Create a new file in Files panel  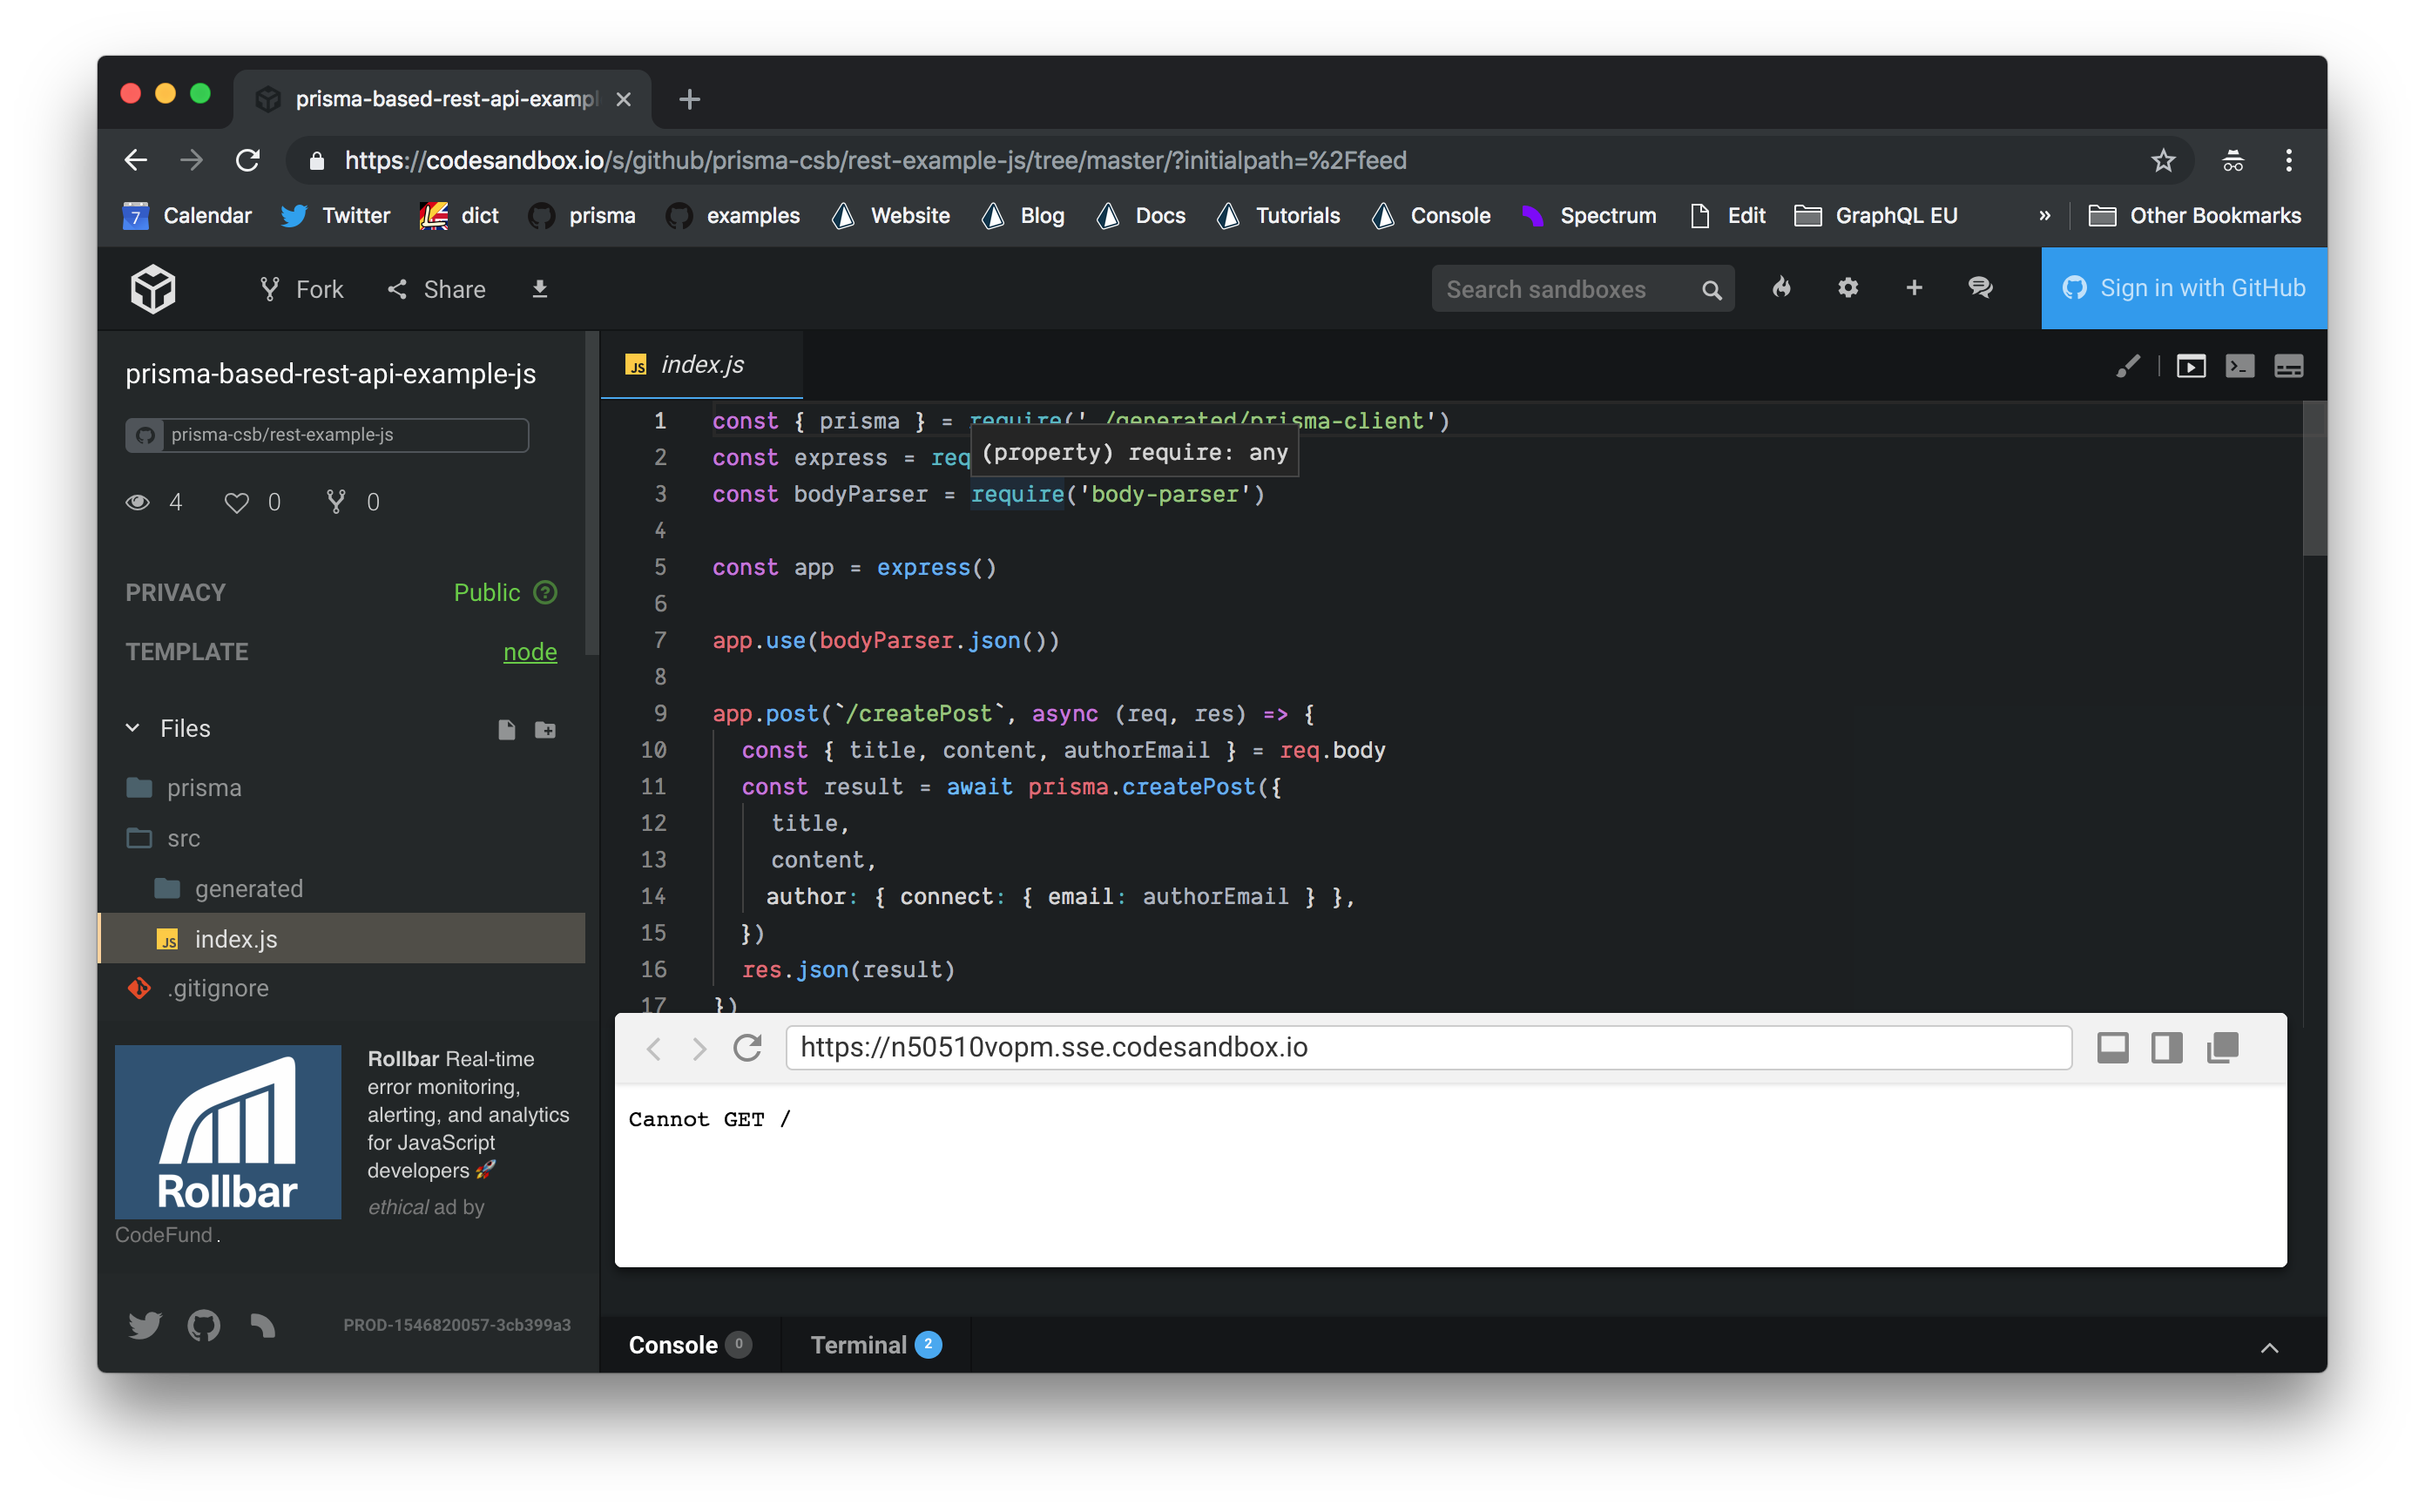pos(506,729)
